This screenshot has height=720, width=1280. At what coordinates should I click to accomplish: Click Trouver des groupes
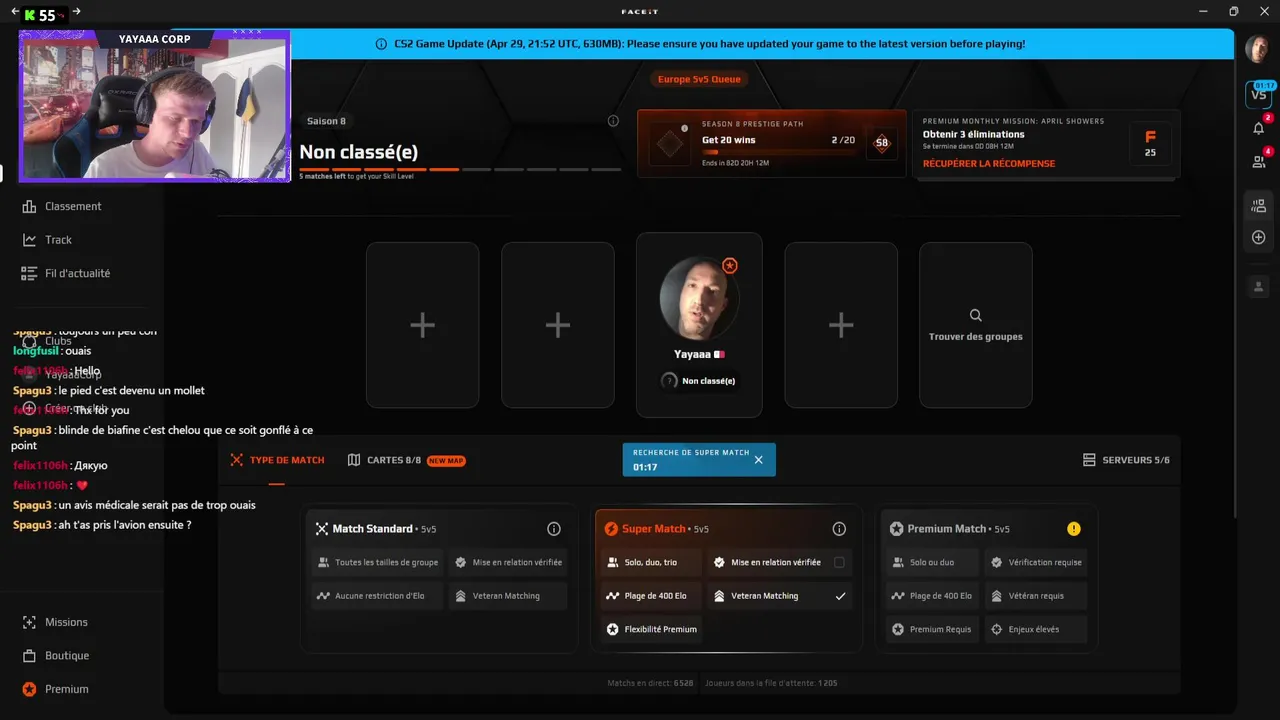pyautogui.click(x=976, y=325)
